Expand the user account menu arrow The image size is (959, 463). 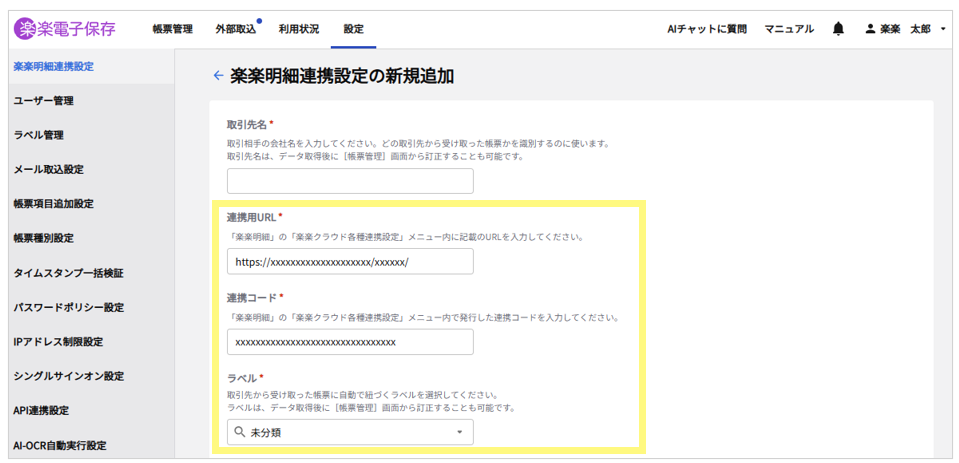tap(943, 29)
